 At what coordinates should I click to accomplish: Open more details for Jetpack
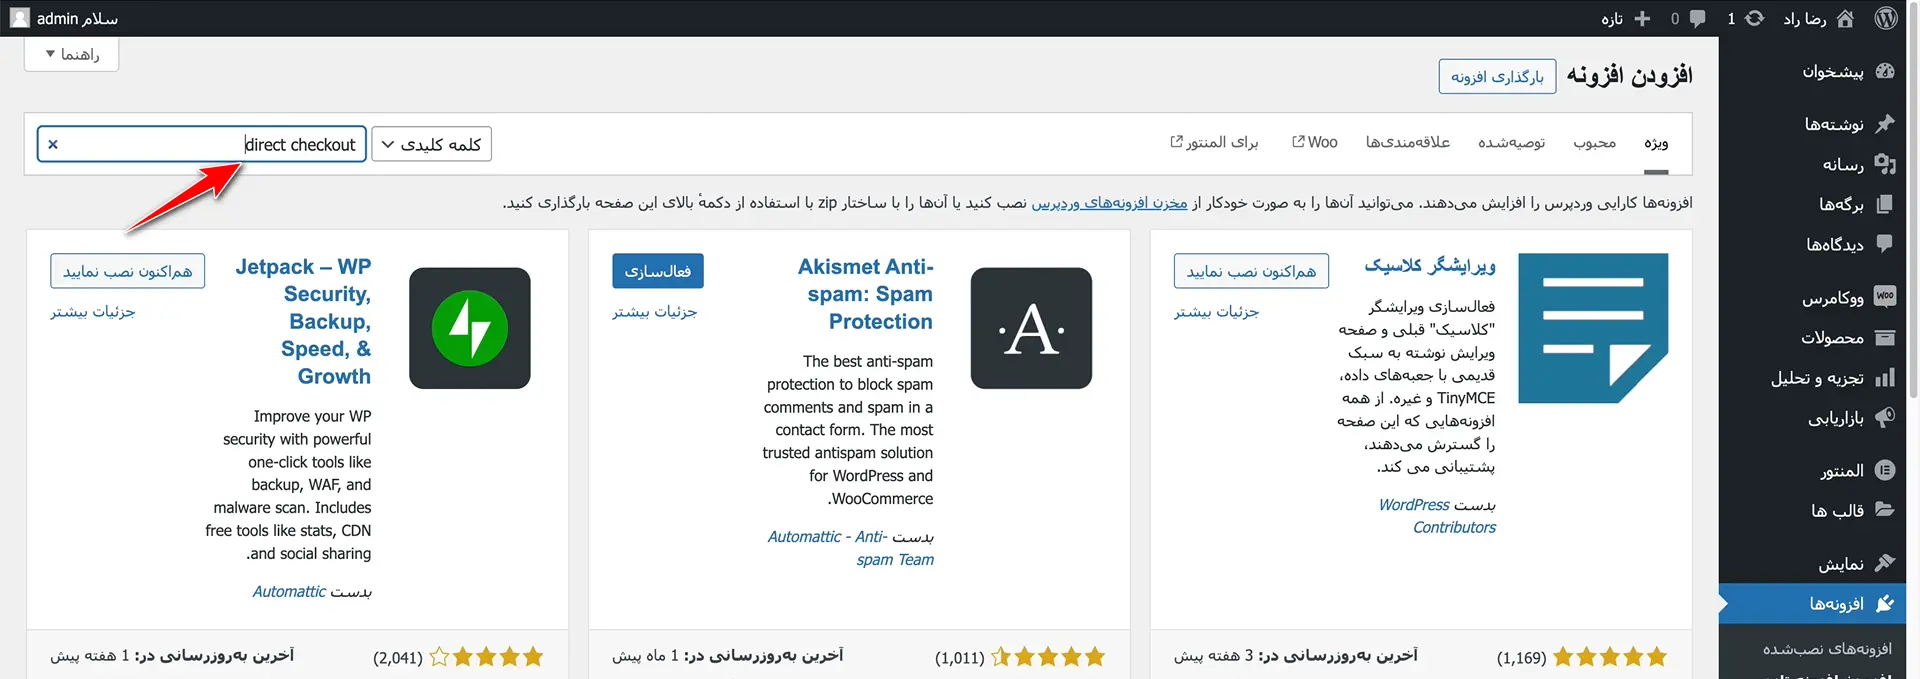tap(93, 311)
